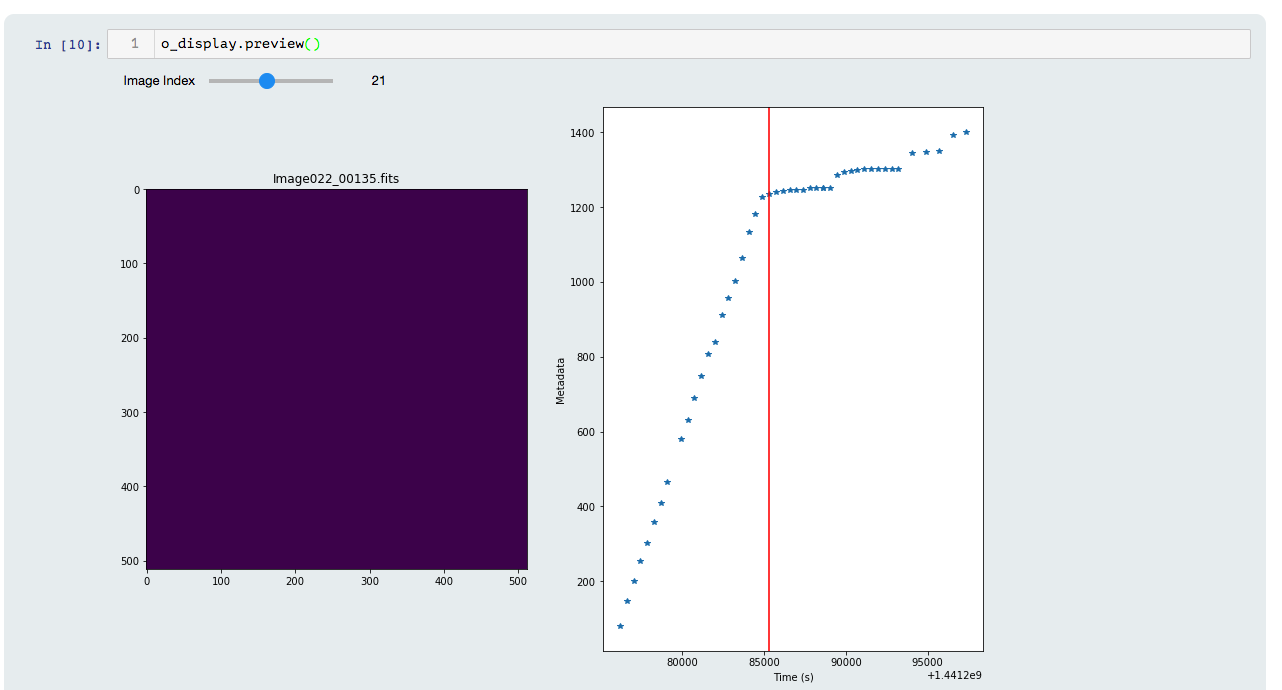Click the 1000 tick label on Metadata axis
This screenshot has width=1282, height=690.
[584, 283]
